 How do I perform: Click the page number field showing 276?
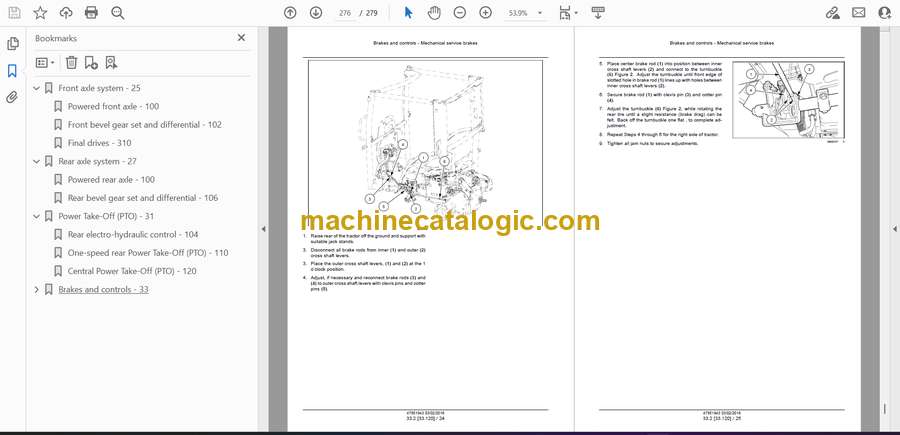[344, 13]
